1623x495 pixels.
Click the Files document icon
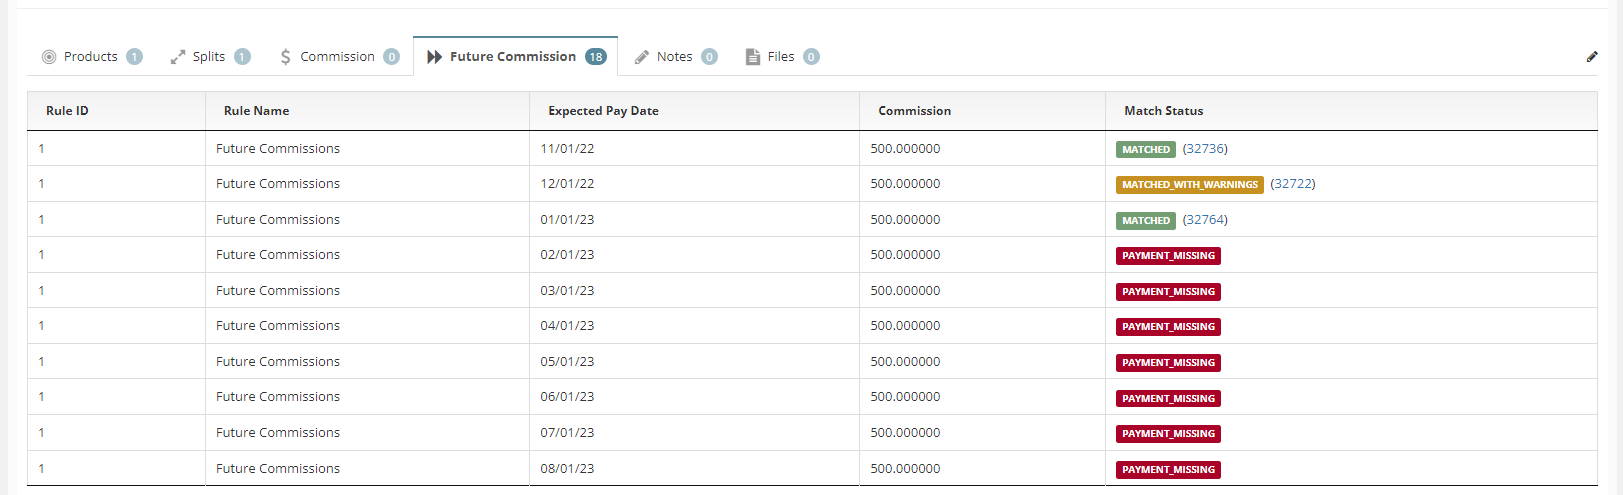click(x=753, y=57)
